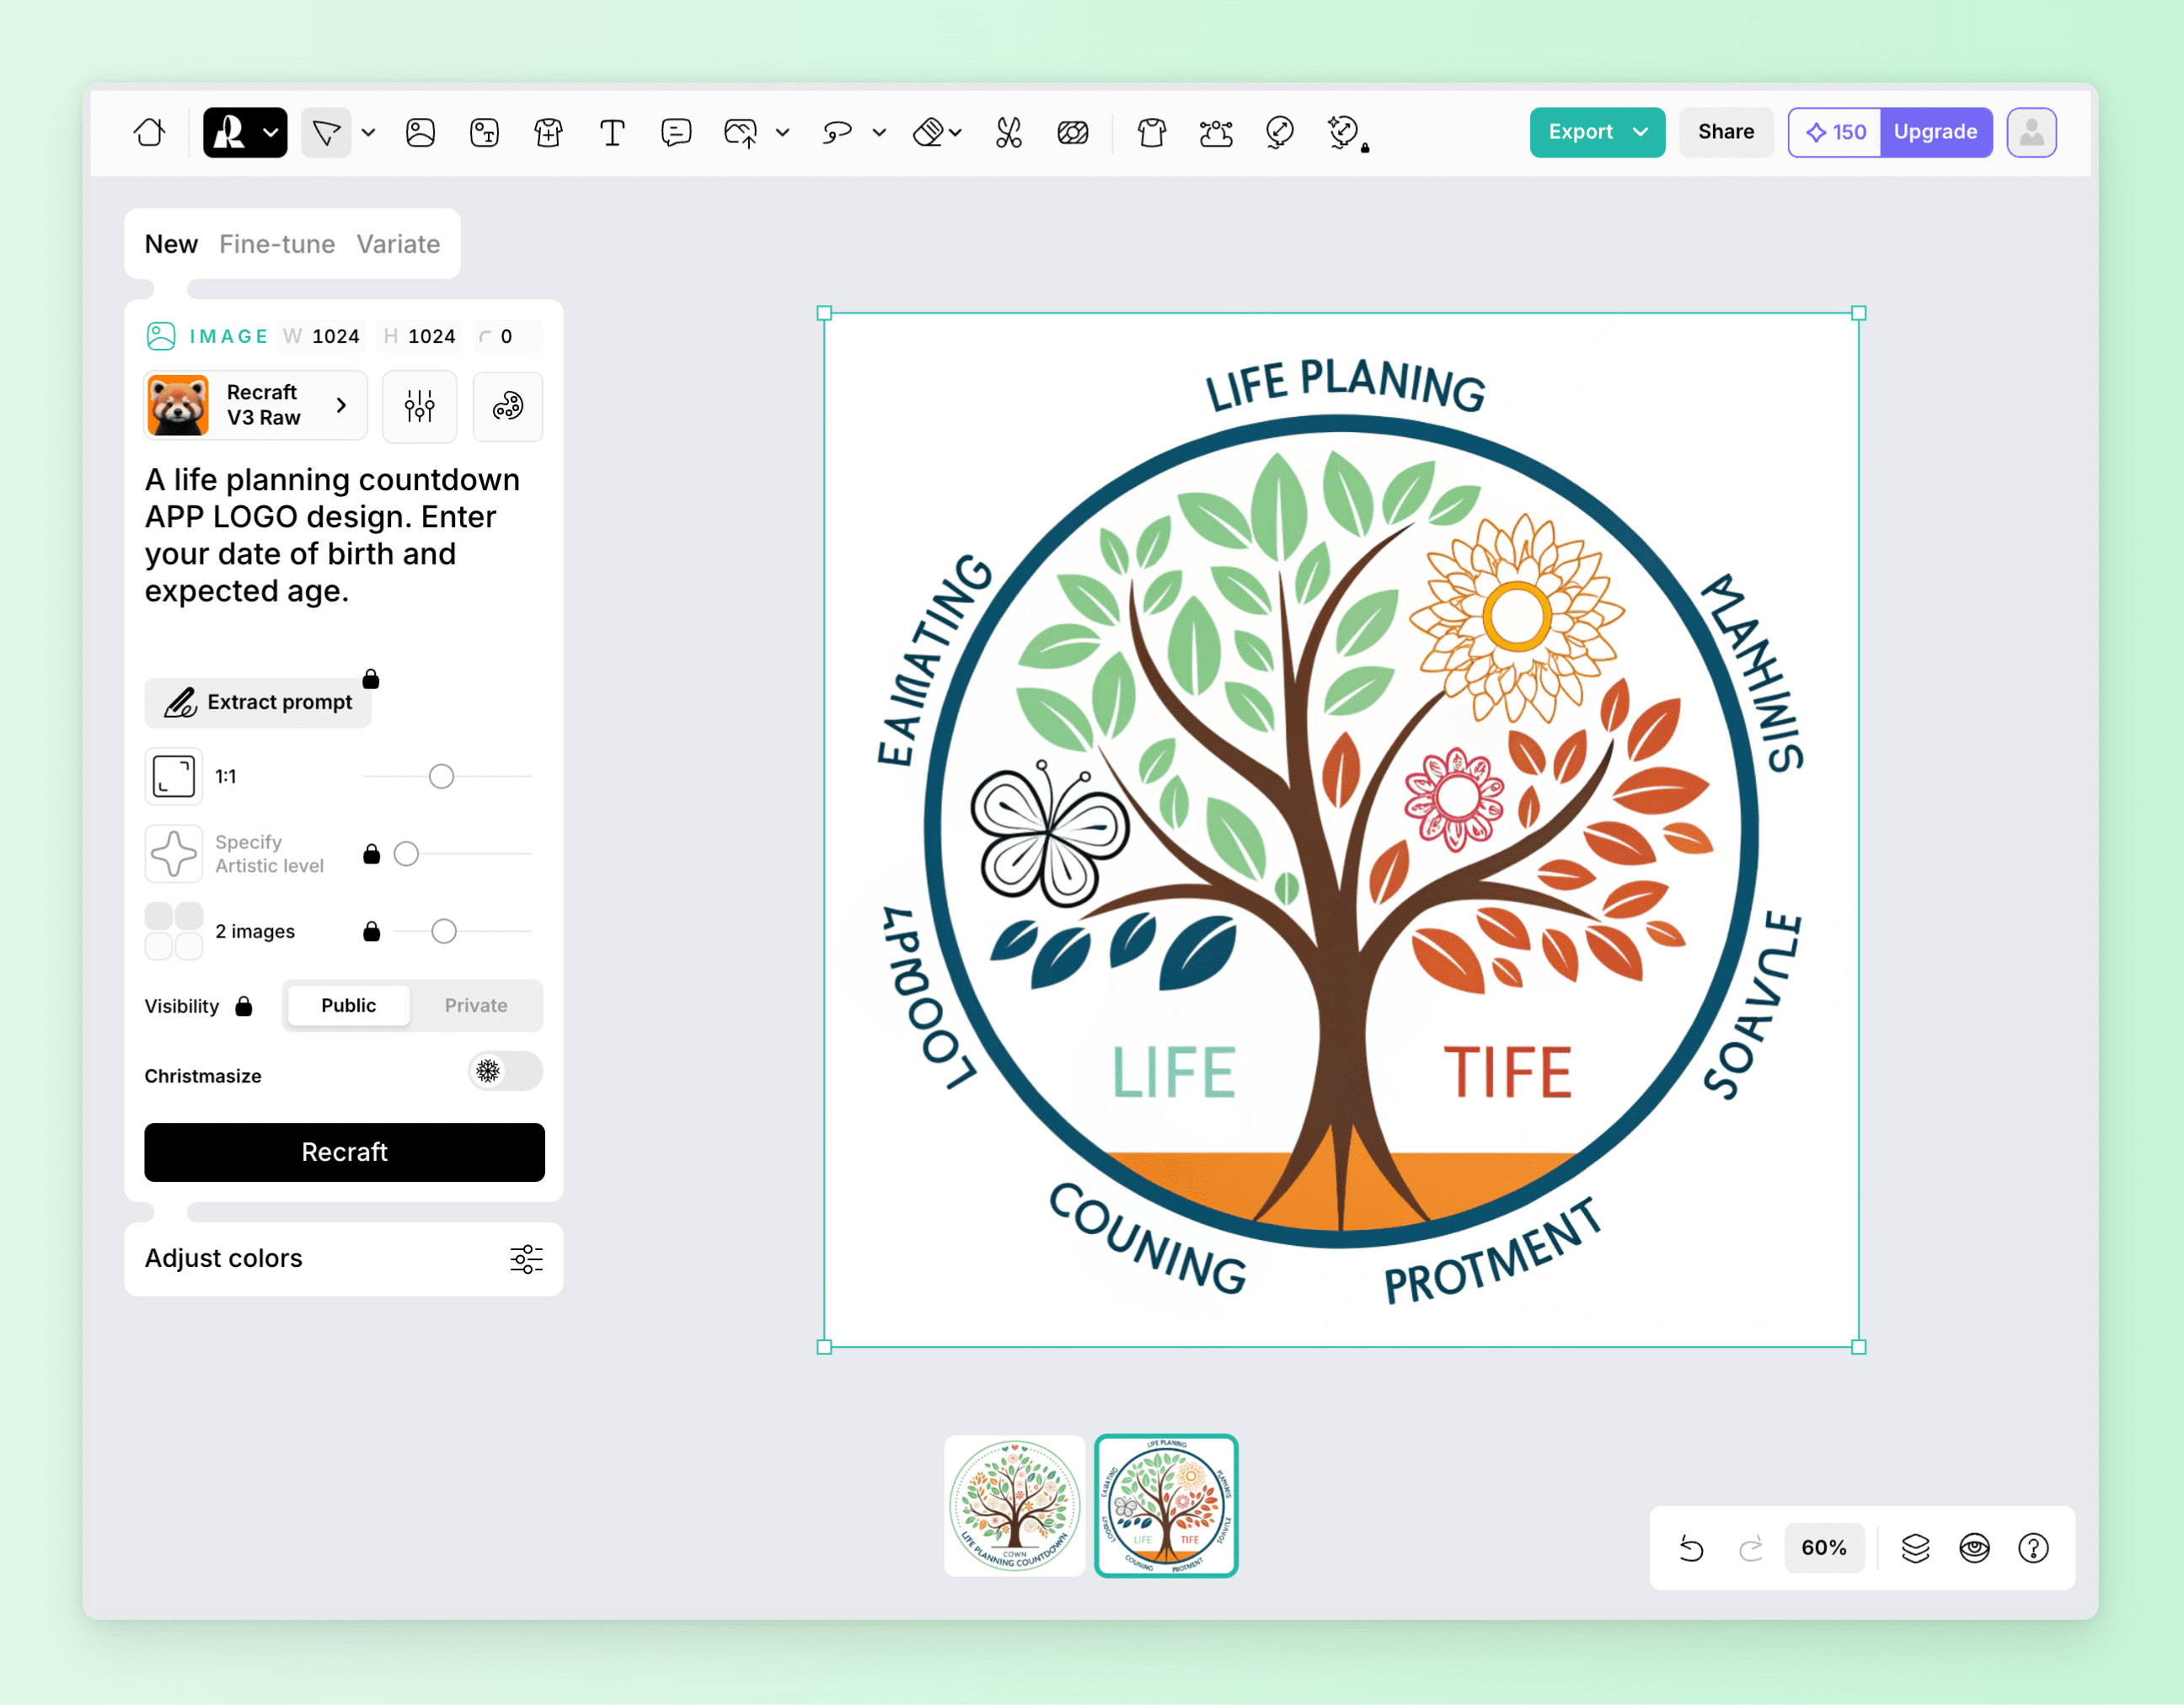Open the layers panel icon
2184x1705 pixels.
(1915, 1548)
